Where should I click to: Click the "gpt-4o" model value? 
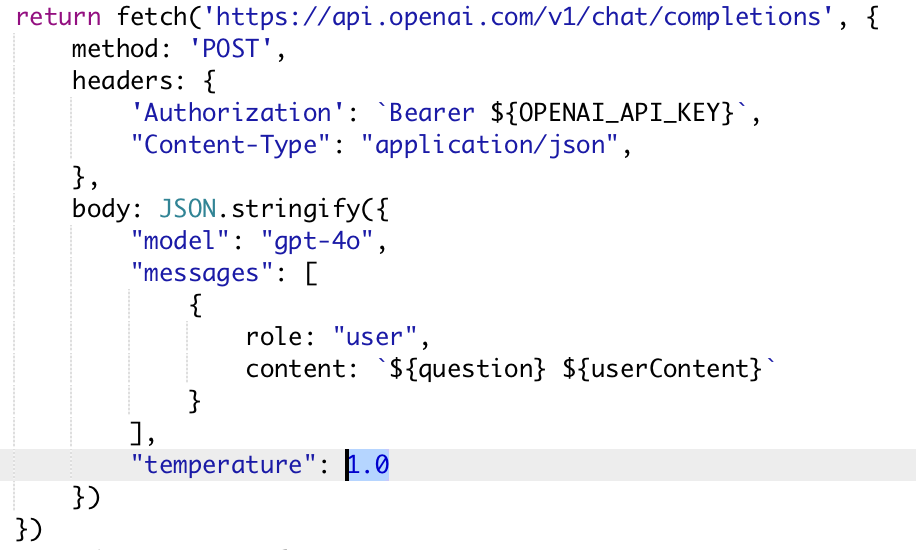click(x=322, y=241)
